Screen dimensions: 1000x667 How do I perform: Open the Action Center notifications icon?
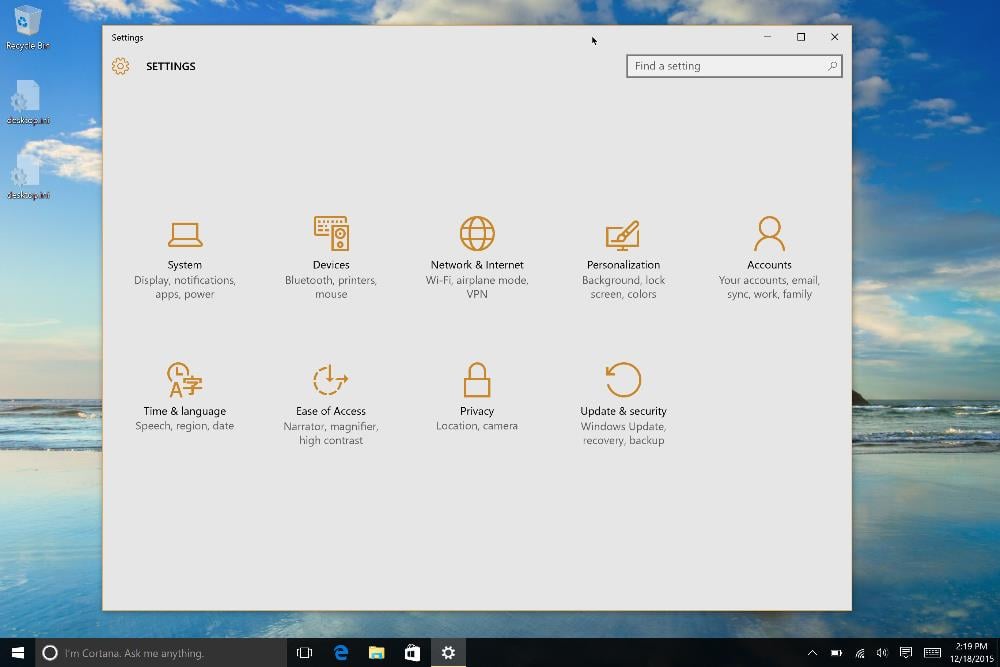click(906, 653)
